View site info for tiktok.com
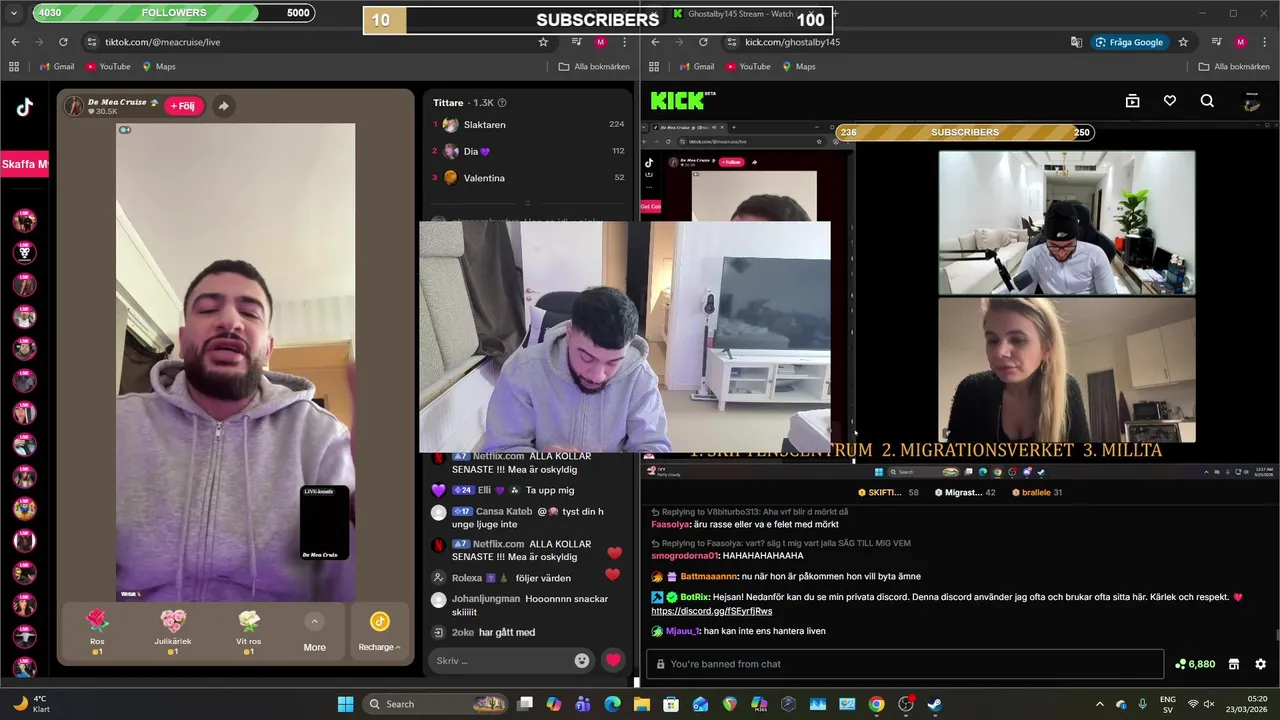 [92, 42]
